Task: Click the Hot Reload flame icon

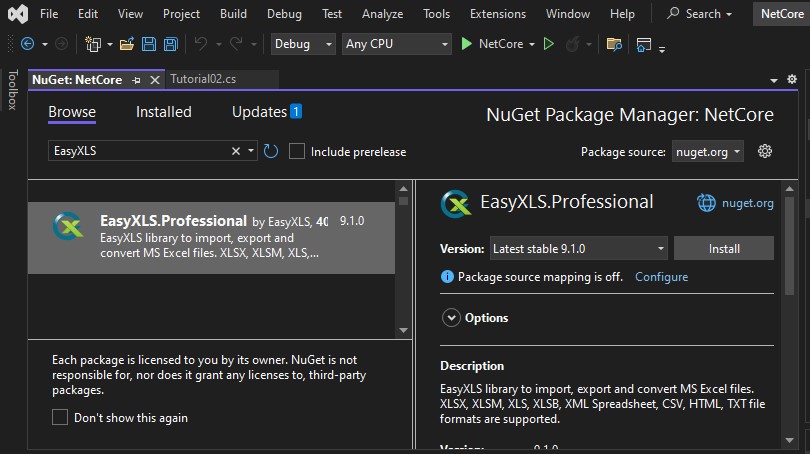Action: (x=572, y=44)
